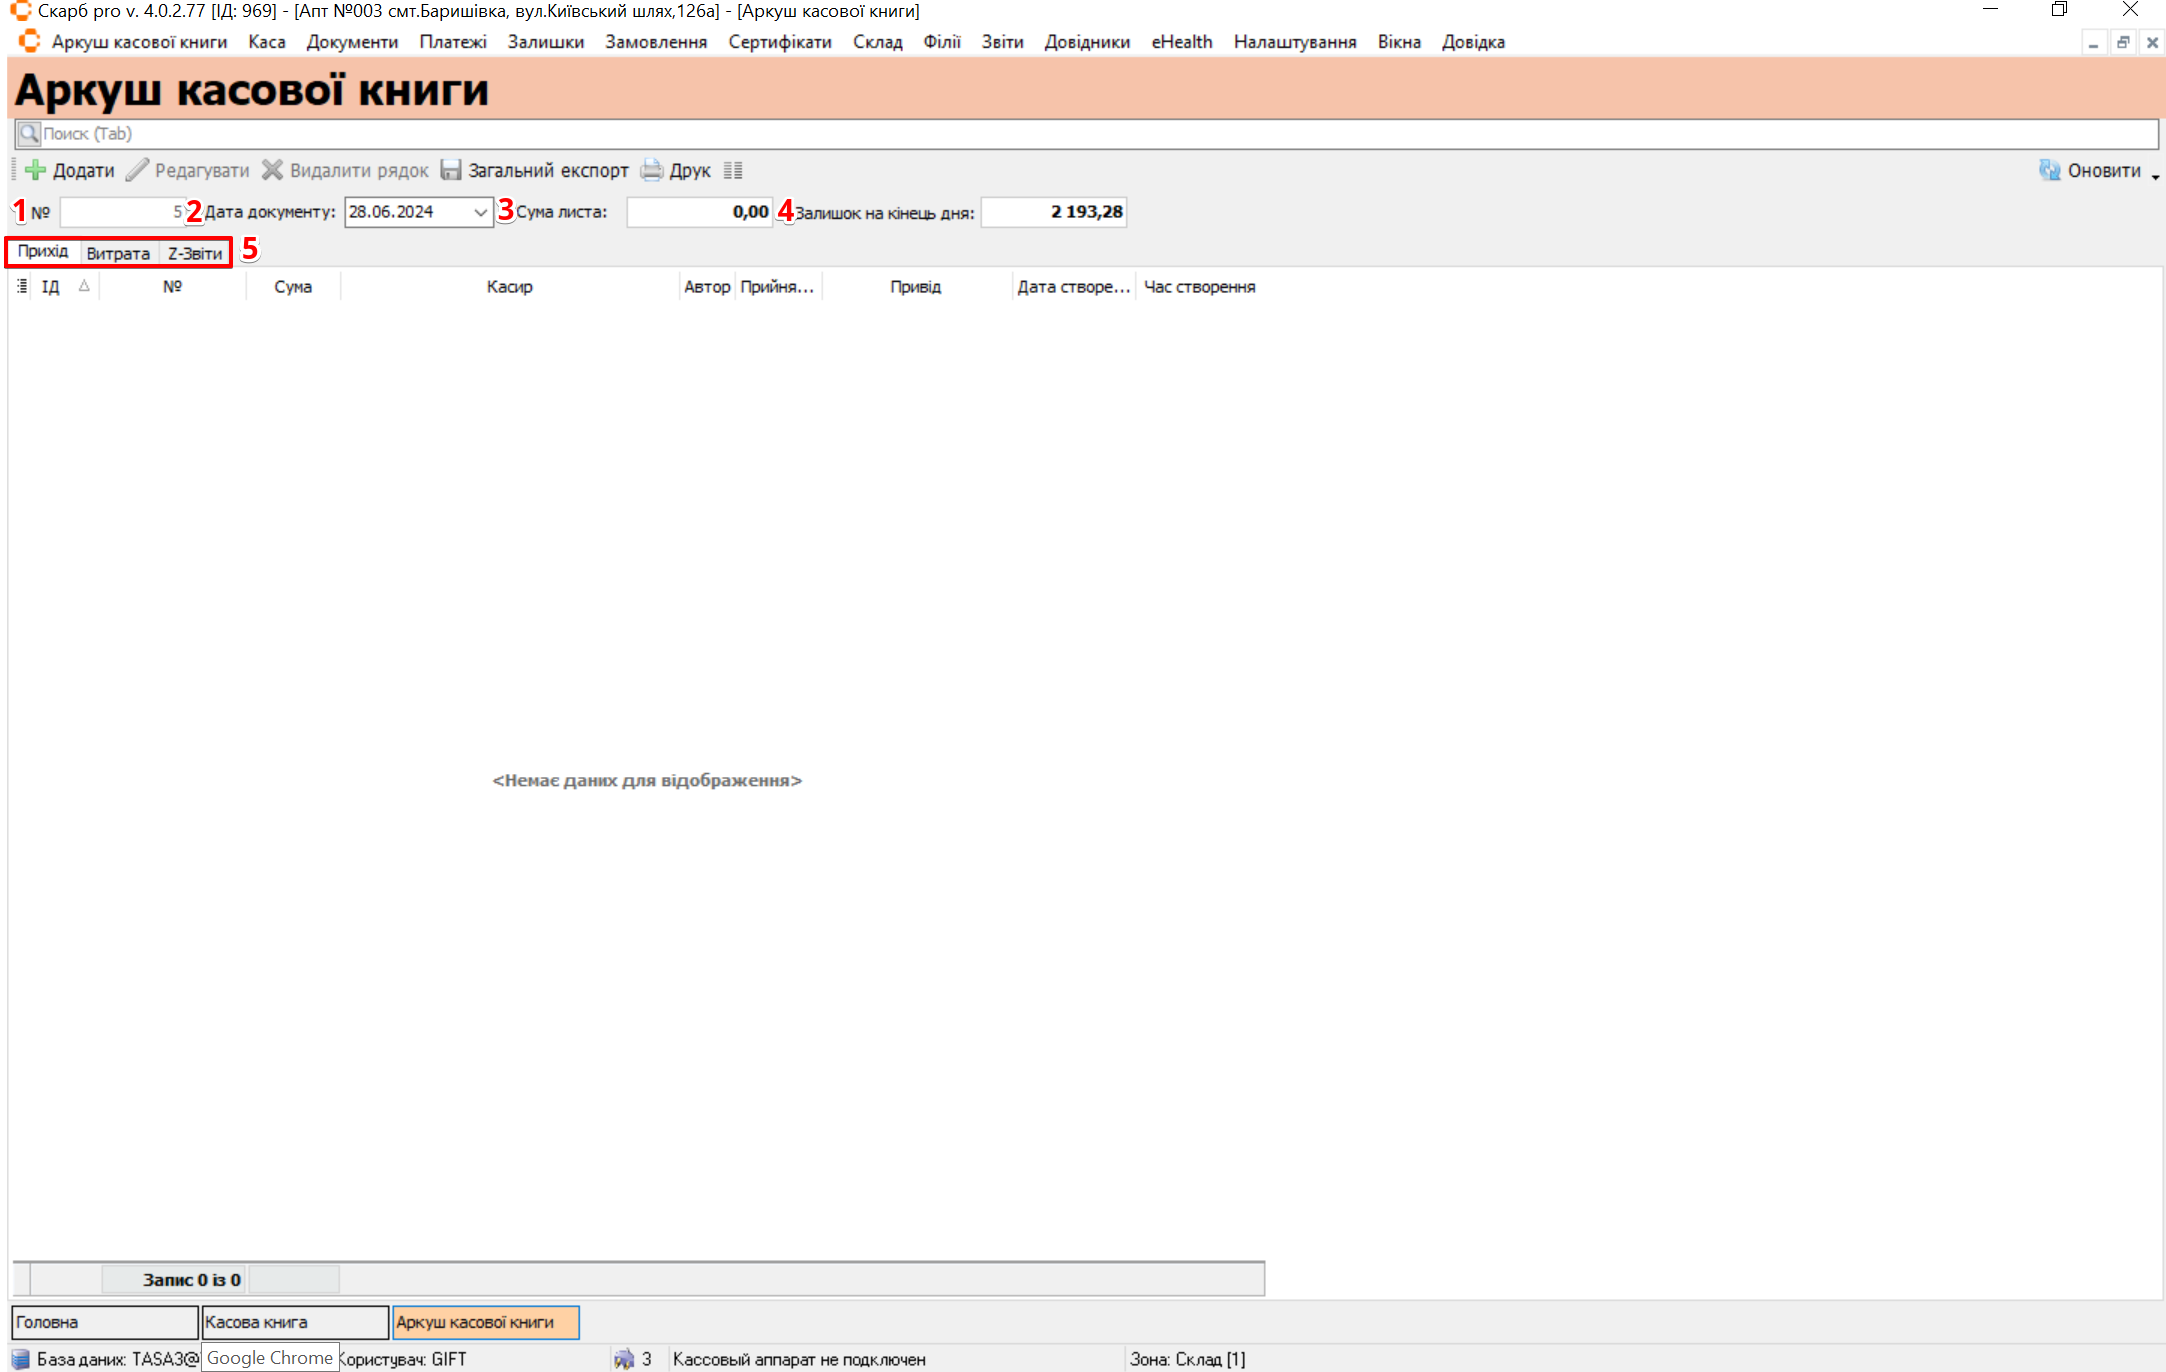Click the messages icon in status bar
Screen dimensions: 2166x1372
click(624, 1358)
